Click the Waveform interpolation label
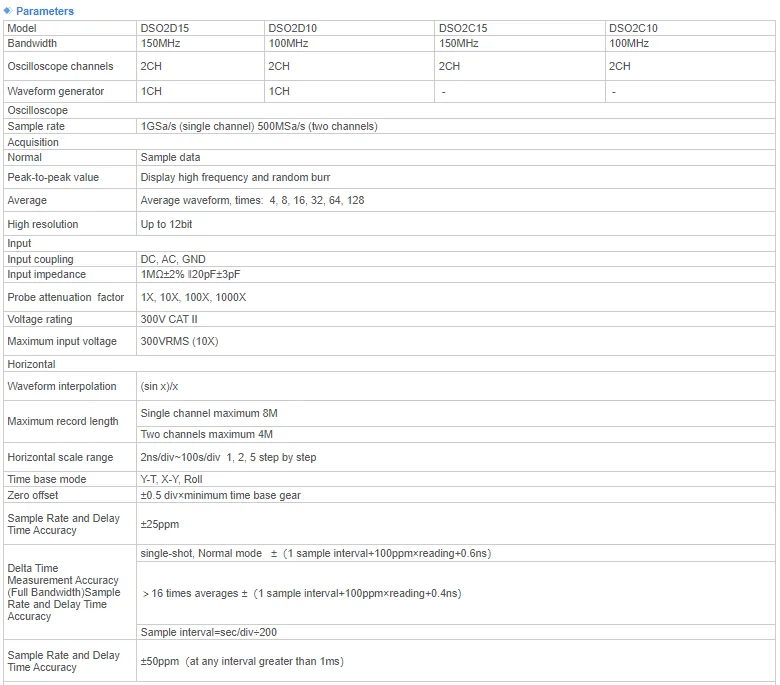780x685 pixels. [62, 386]
